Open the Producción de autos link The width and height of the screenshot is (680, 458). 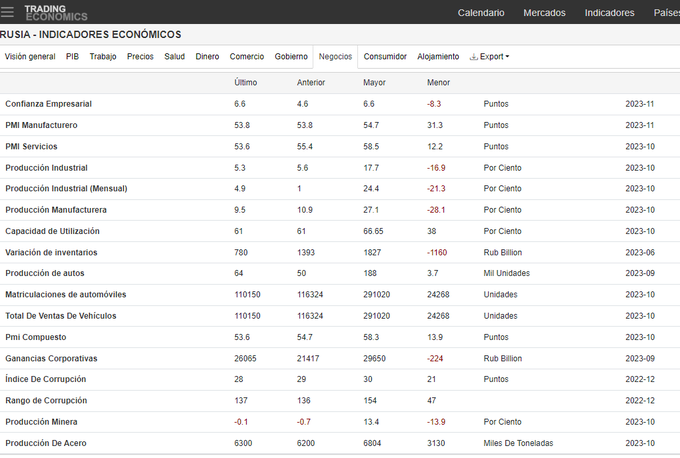(45, 273)
